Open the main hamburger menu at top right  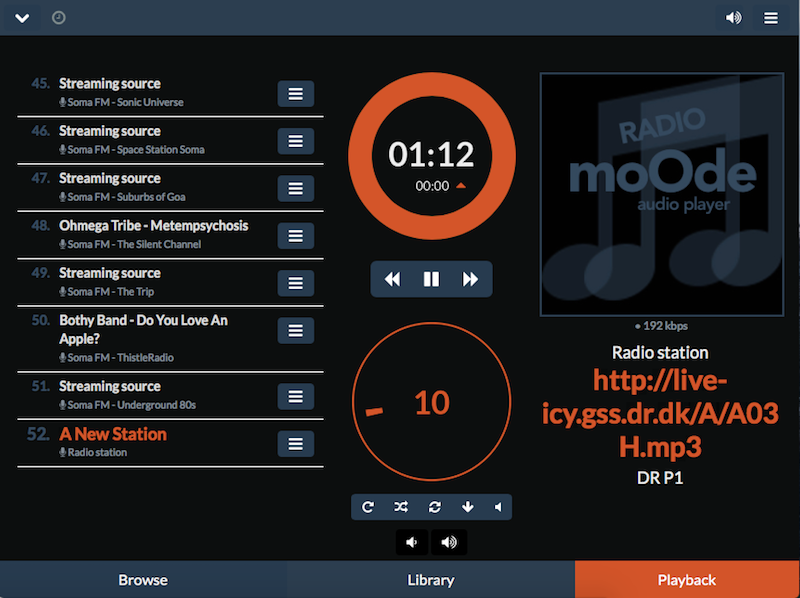coord(771,18)
